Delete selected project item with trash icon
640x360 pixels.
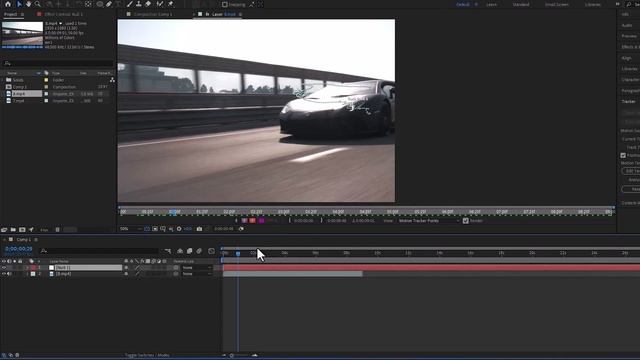point(58,230)
